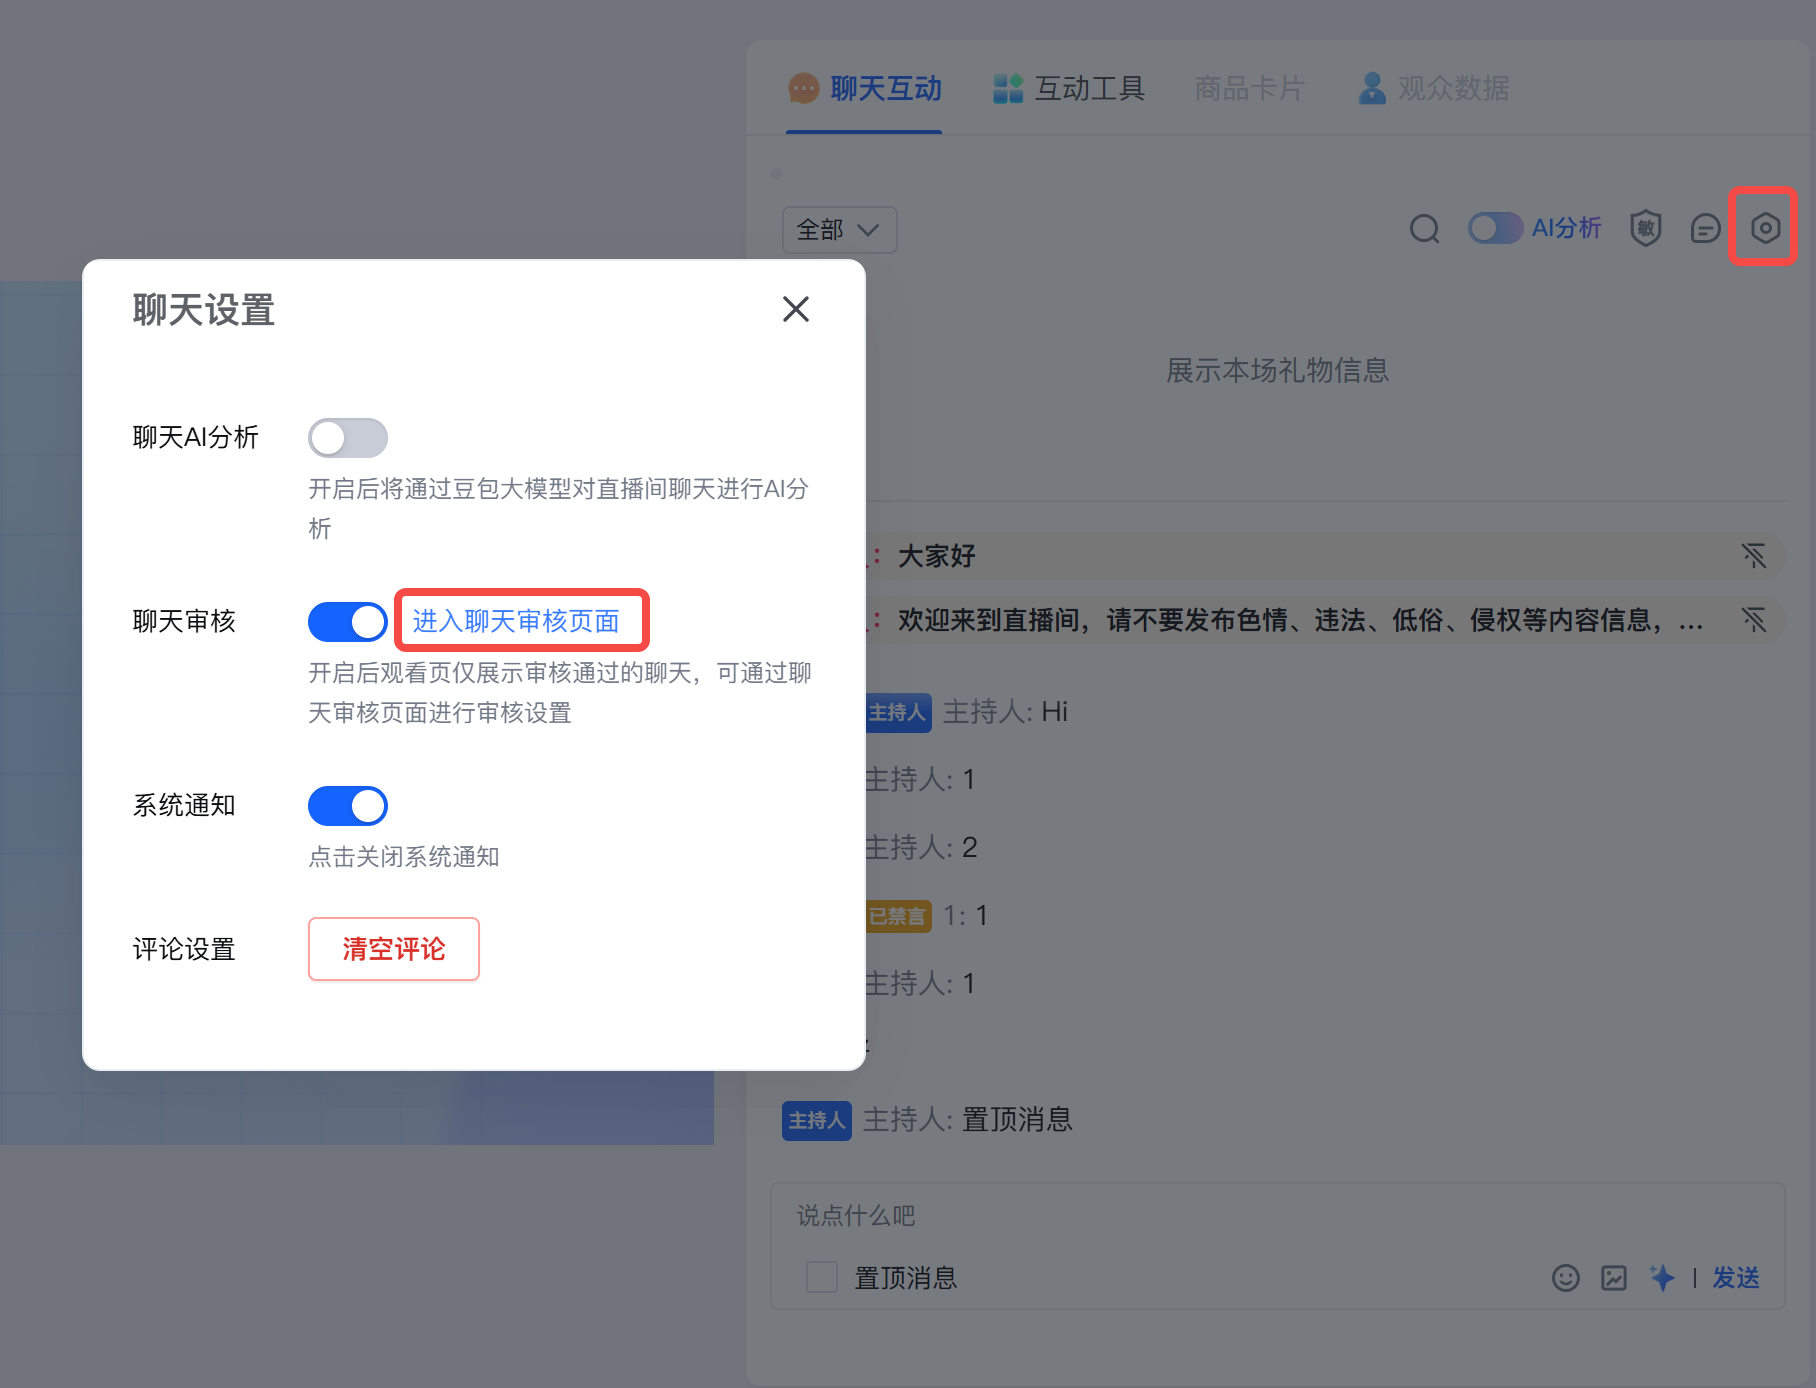The height and width of the screenshot is (1388, 1816).
Task: Close the 聊天设置 dialog
Action: point(796,309)
